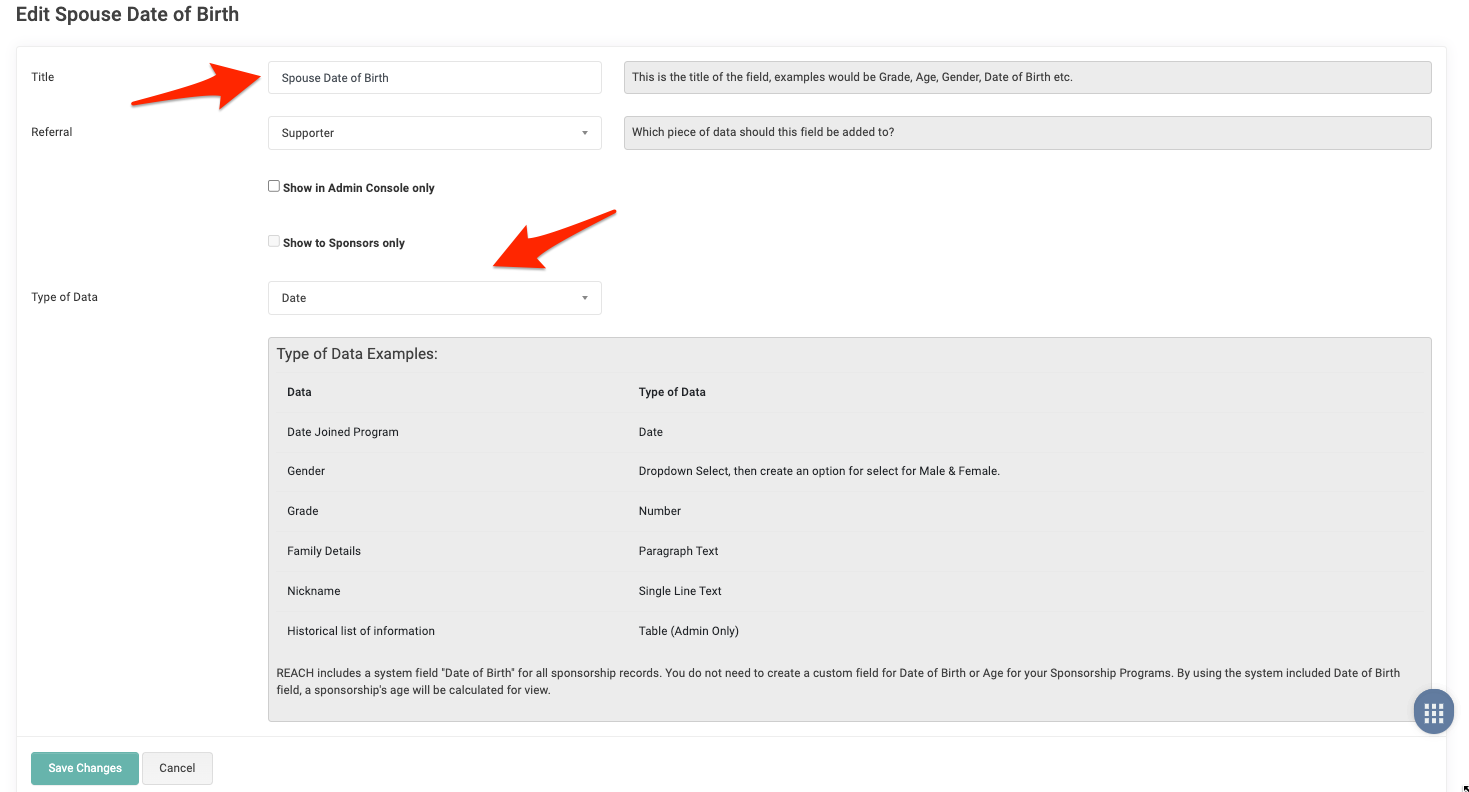
Task: Click the Title field help description box
Action: (x=1026, y=78)
